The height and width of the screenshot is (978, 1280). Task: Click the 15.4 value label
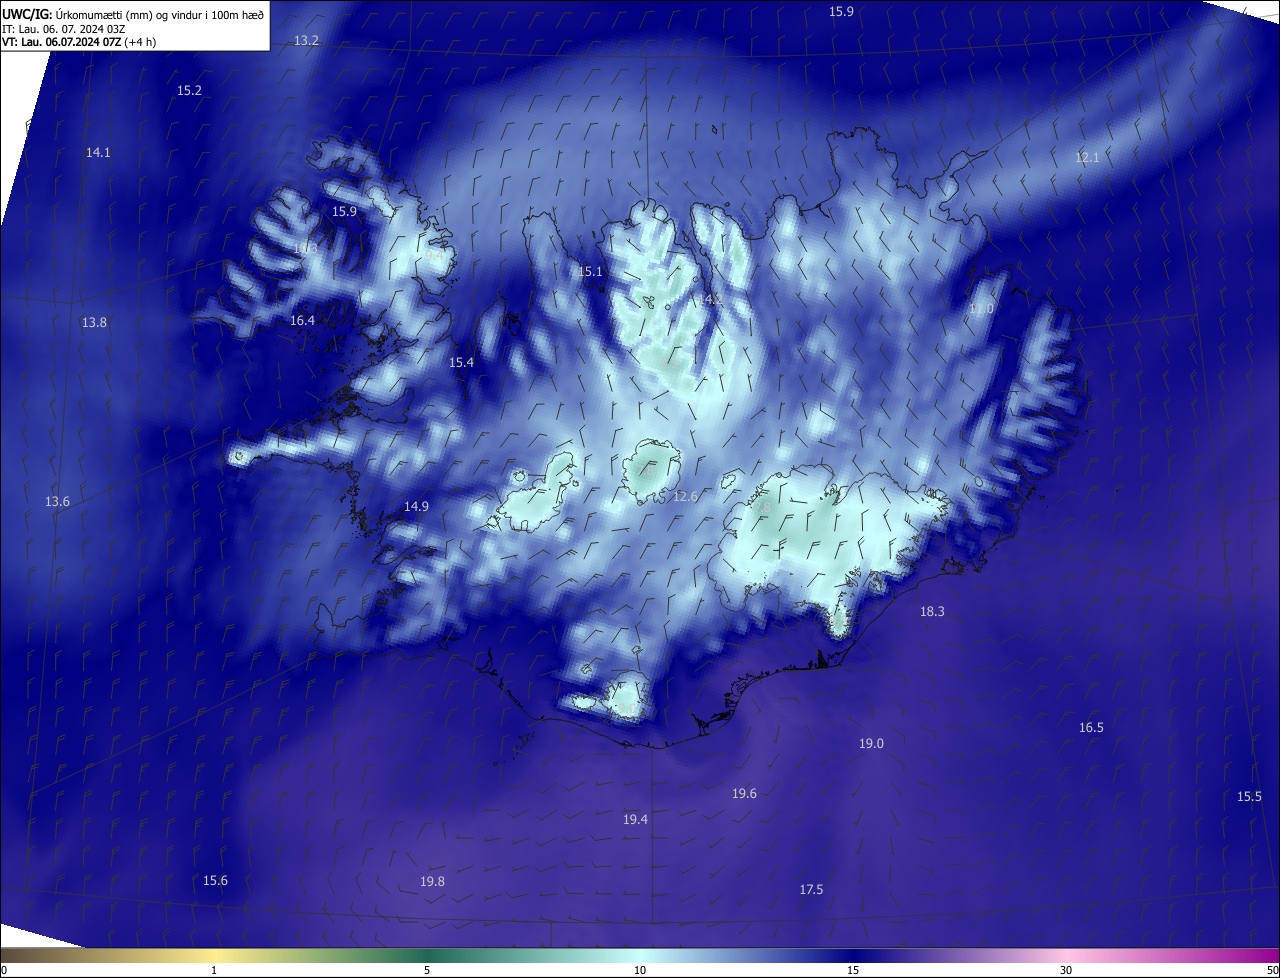(461, 363)
